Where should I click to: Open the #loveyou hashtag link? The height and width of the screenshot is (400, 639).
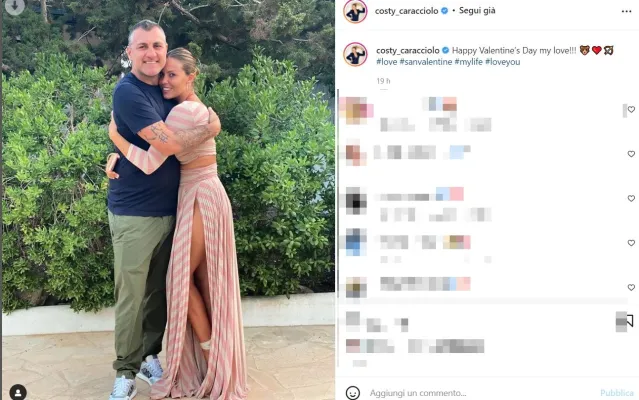click(502, 62)
